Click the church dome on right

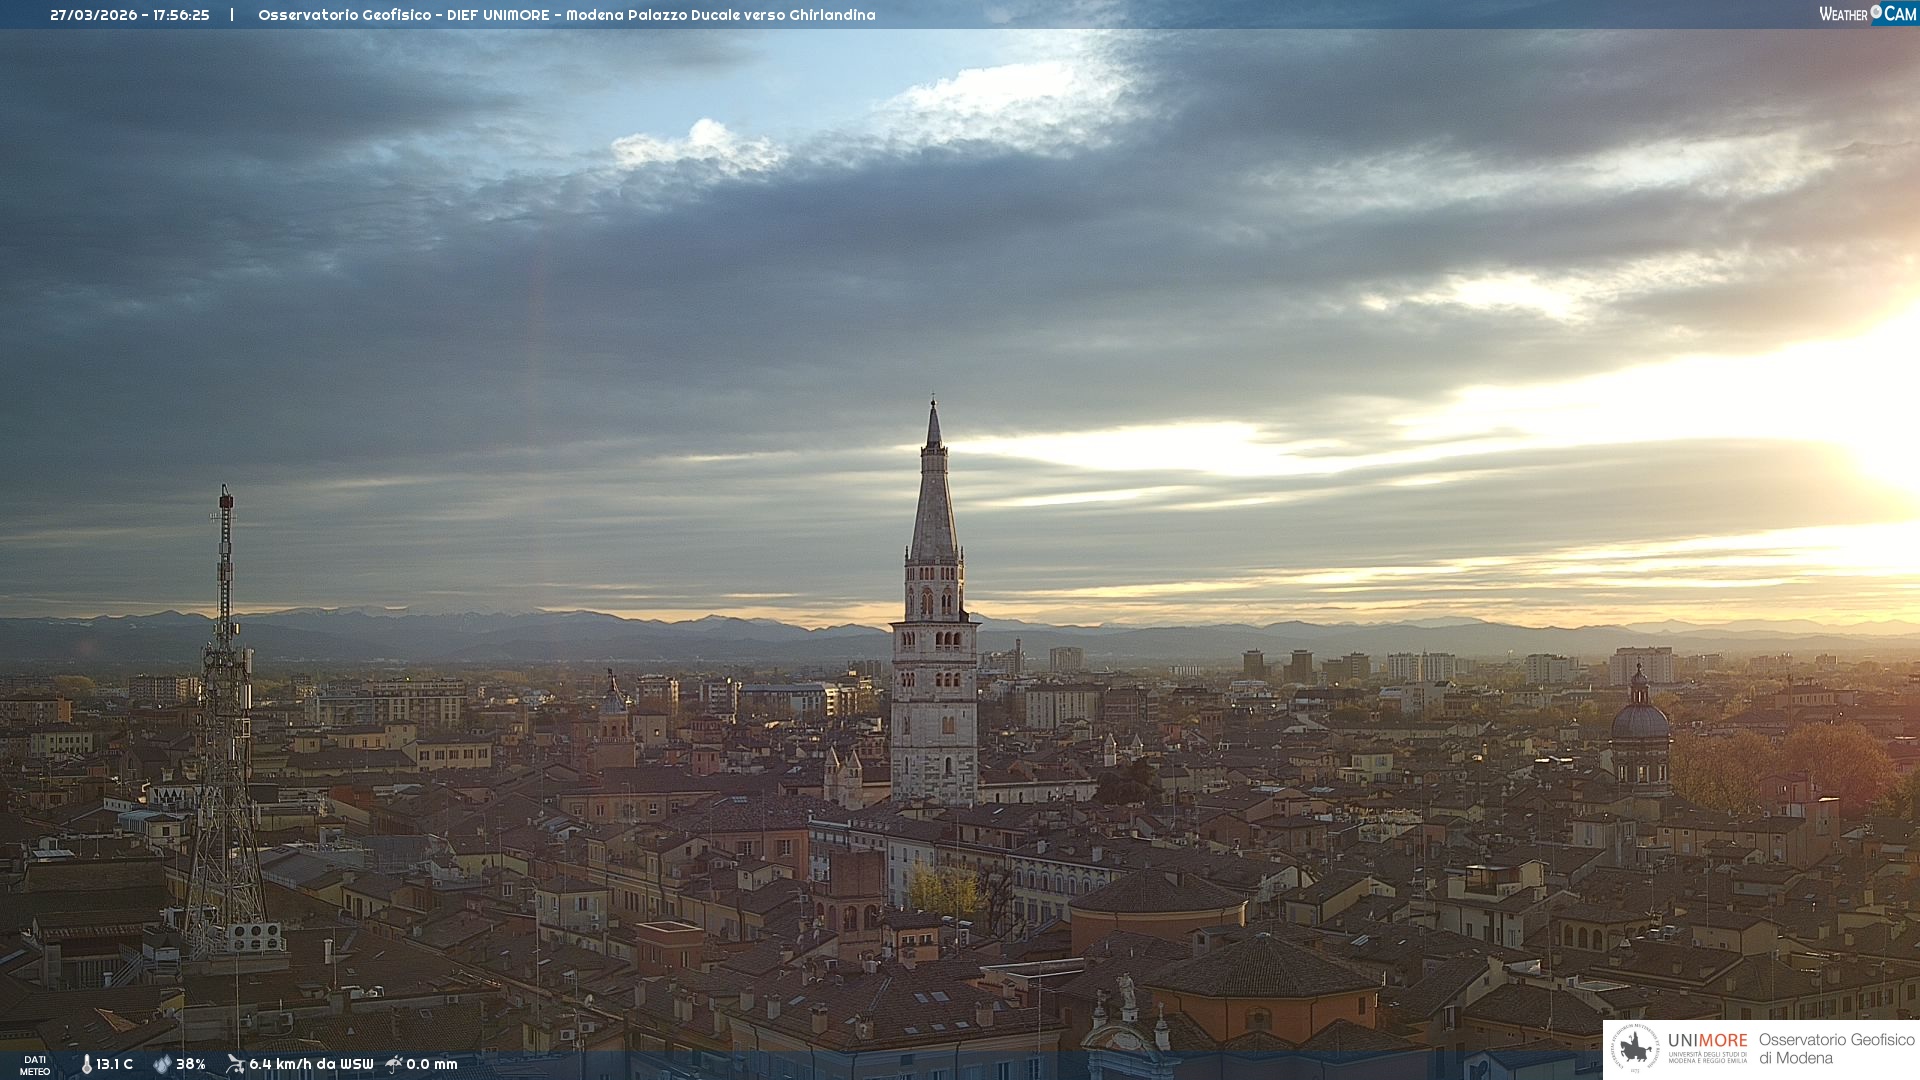(1639, 720)
